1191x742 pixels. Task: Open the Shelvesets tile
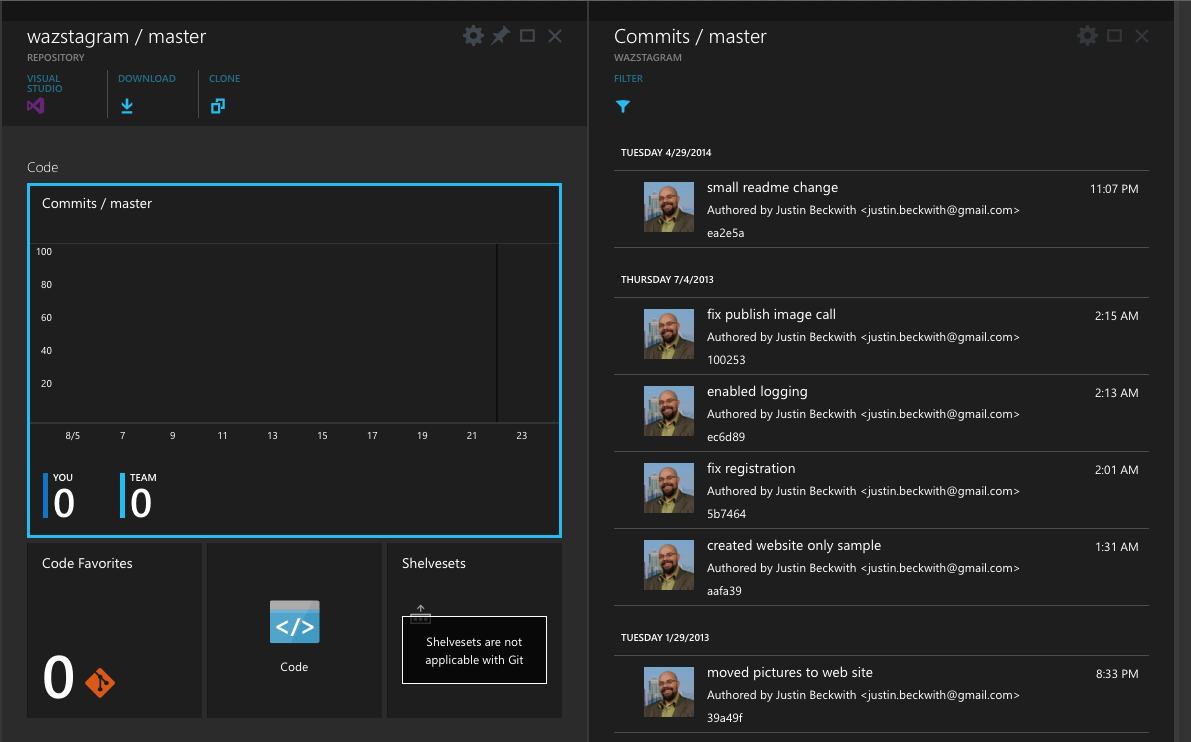(474, 630)
